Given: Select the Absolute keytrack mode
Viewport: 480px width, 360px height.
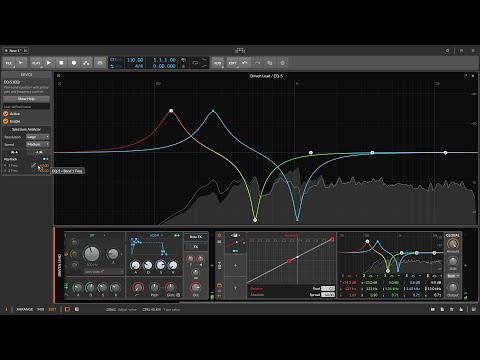Looking at the screenshot, I should [x=257, y=295].
